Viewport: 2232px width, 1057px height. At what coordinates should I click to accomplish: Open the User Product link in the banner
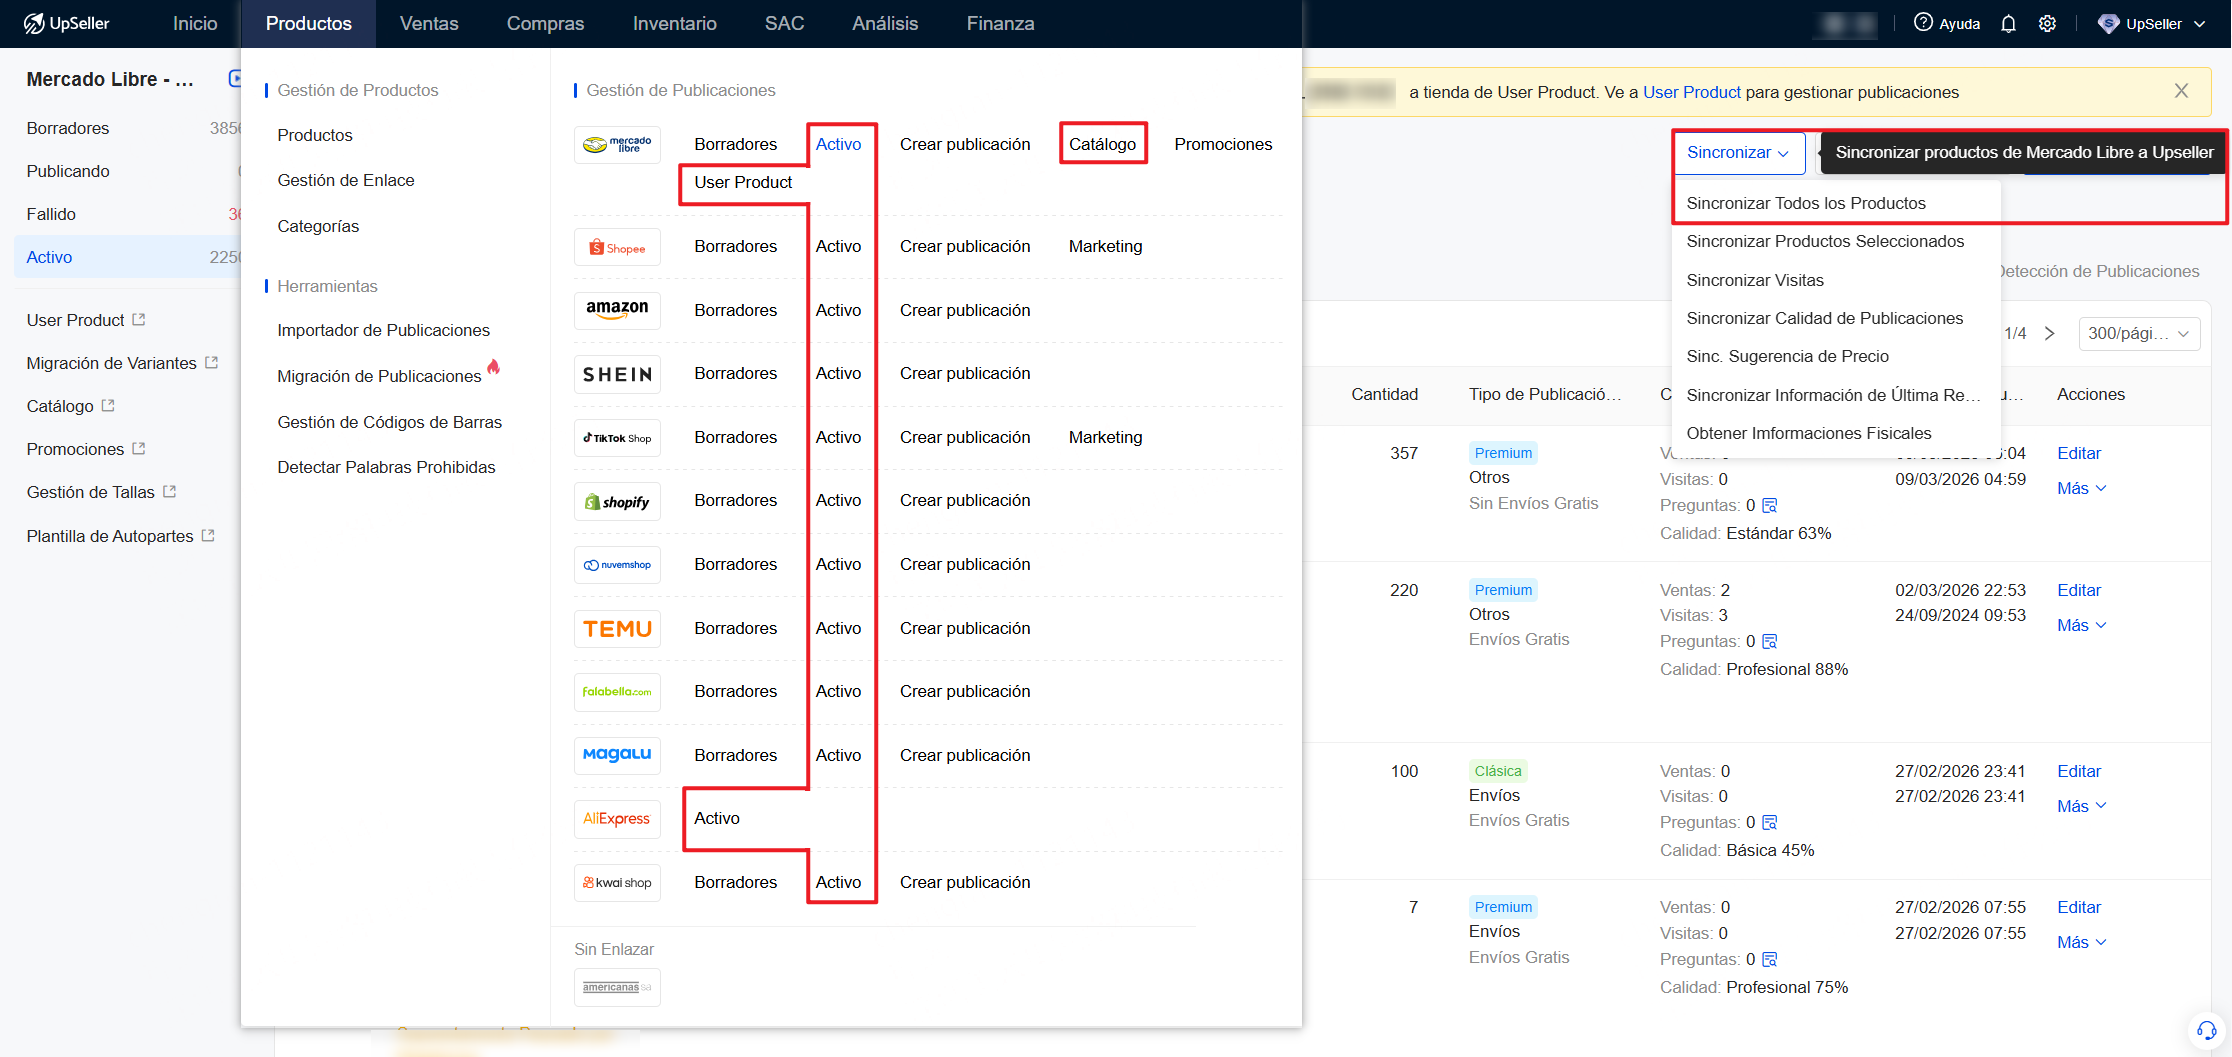[x=1692, y=91]
